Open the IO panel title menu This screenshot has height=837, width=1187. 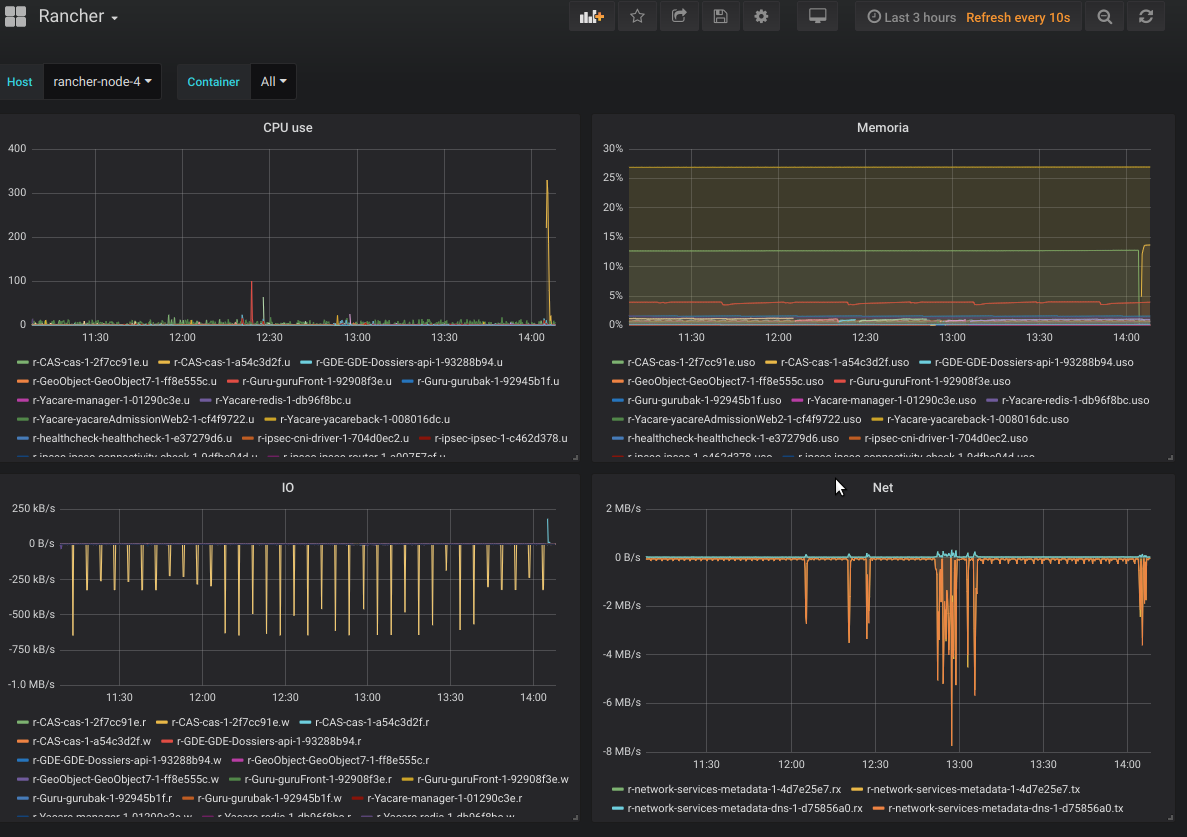288,488
